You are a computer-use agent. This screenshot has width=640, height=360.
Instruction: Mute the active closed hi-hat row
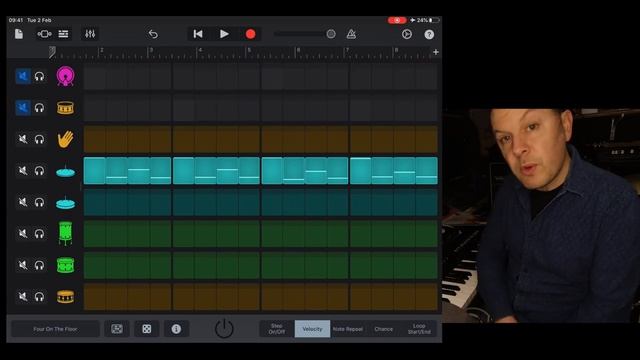pyautogui.click(x=23, y=171)
